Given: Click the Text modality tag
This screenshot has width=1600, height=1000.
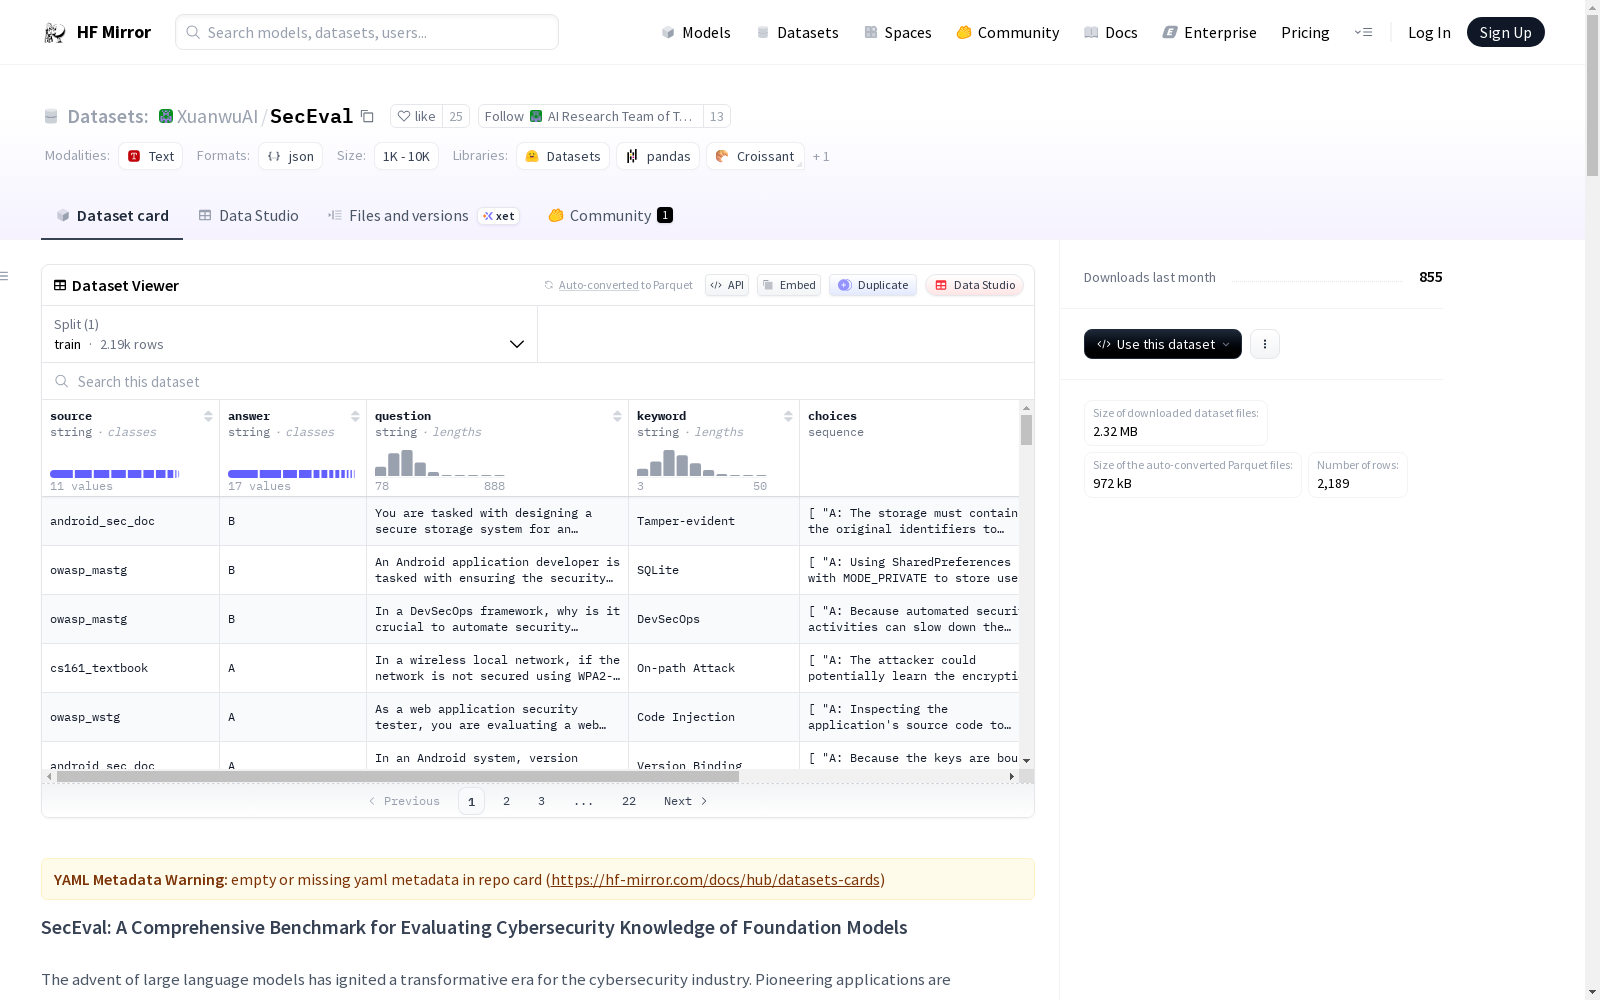Looking at the screenshot, I should click(x=151, y=156).
